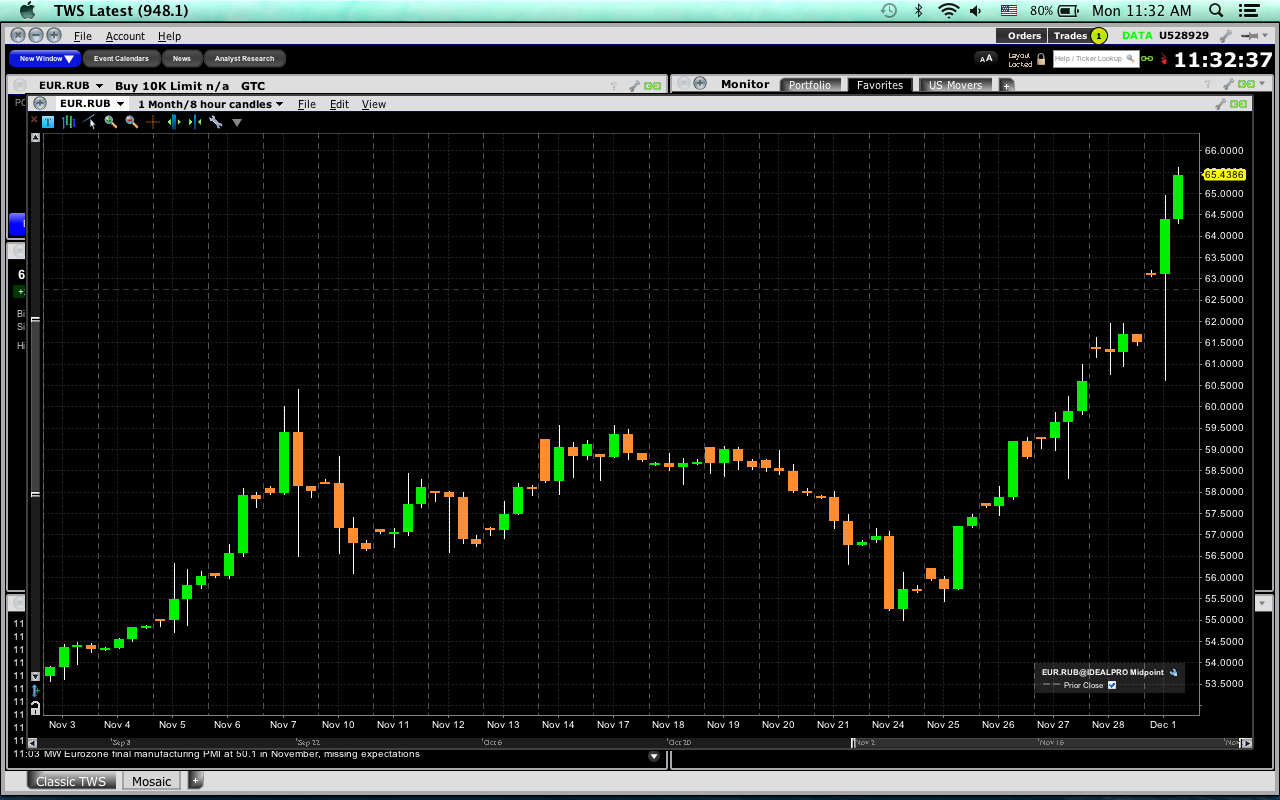The image size is (1280, 800).
Task: Click the horizontal scrollbar right arrow
Action: pyautogui.click(x=1246, y=743)
